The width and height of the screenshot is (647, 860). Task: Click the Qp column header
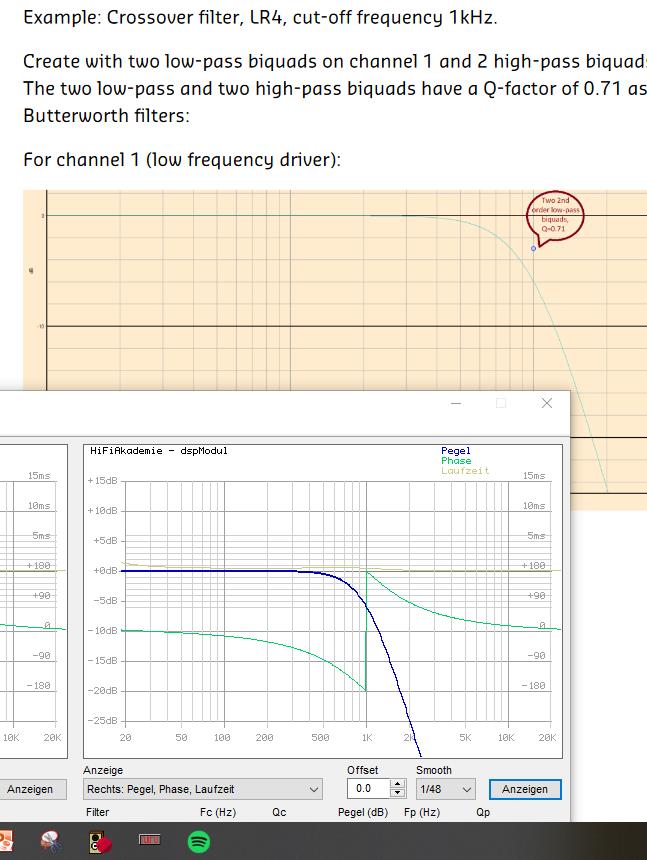(483, 812)
